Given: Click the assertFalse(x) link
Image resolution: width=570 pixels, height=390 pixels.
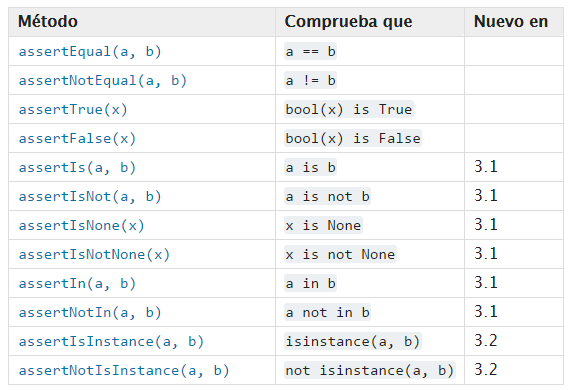Looking at the screenshot, I should [77, 139].
